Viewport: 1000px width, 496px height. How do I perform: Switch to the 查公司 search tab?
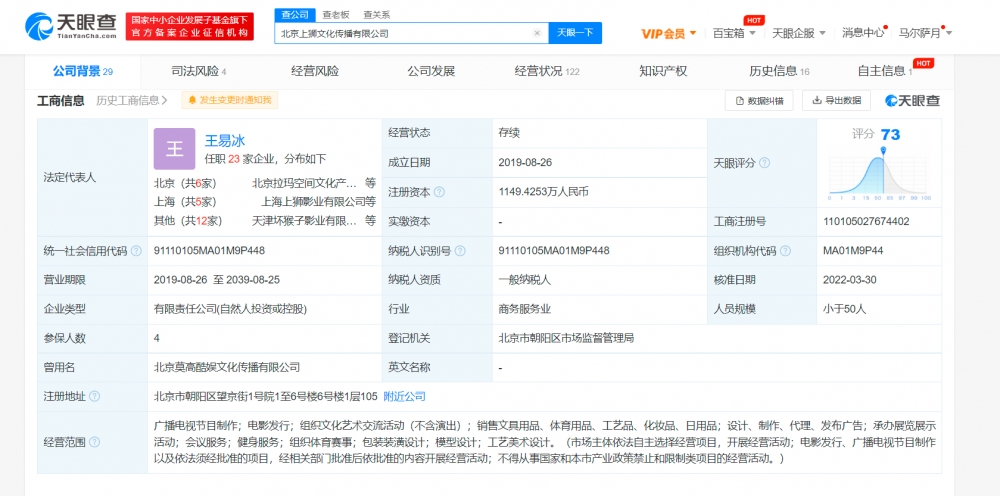pyautogui.click(x=296, y=15)
